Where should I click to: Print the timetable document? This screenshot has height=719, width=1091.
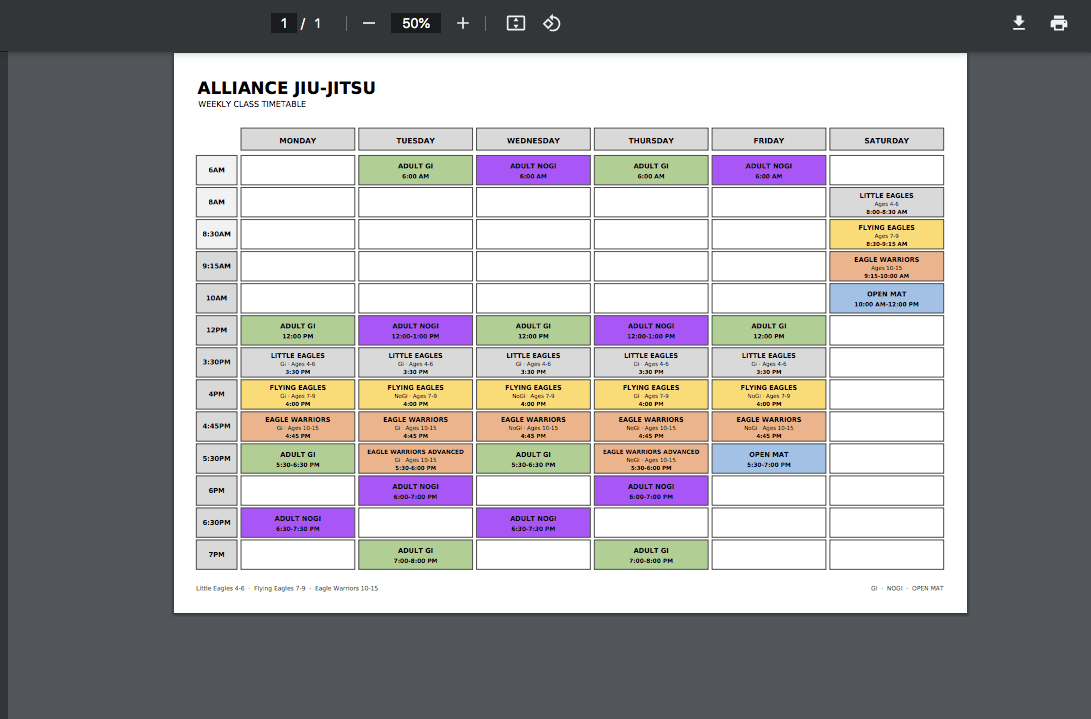click(x=1059, y=24)
